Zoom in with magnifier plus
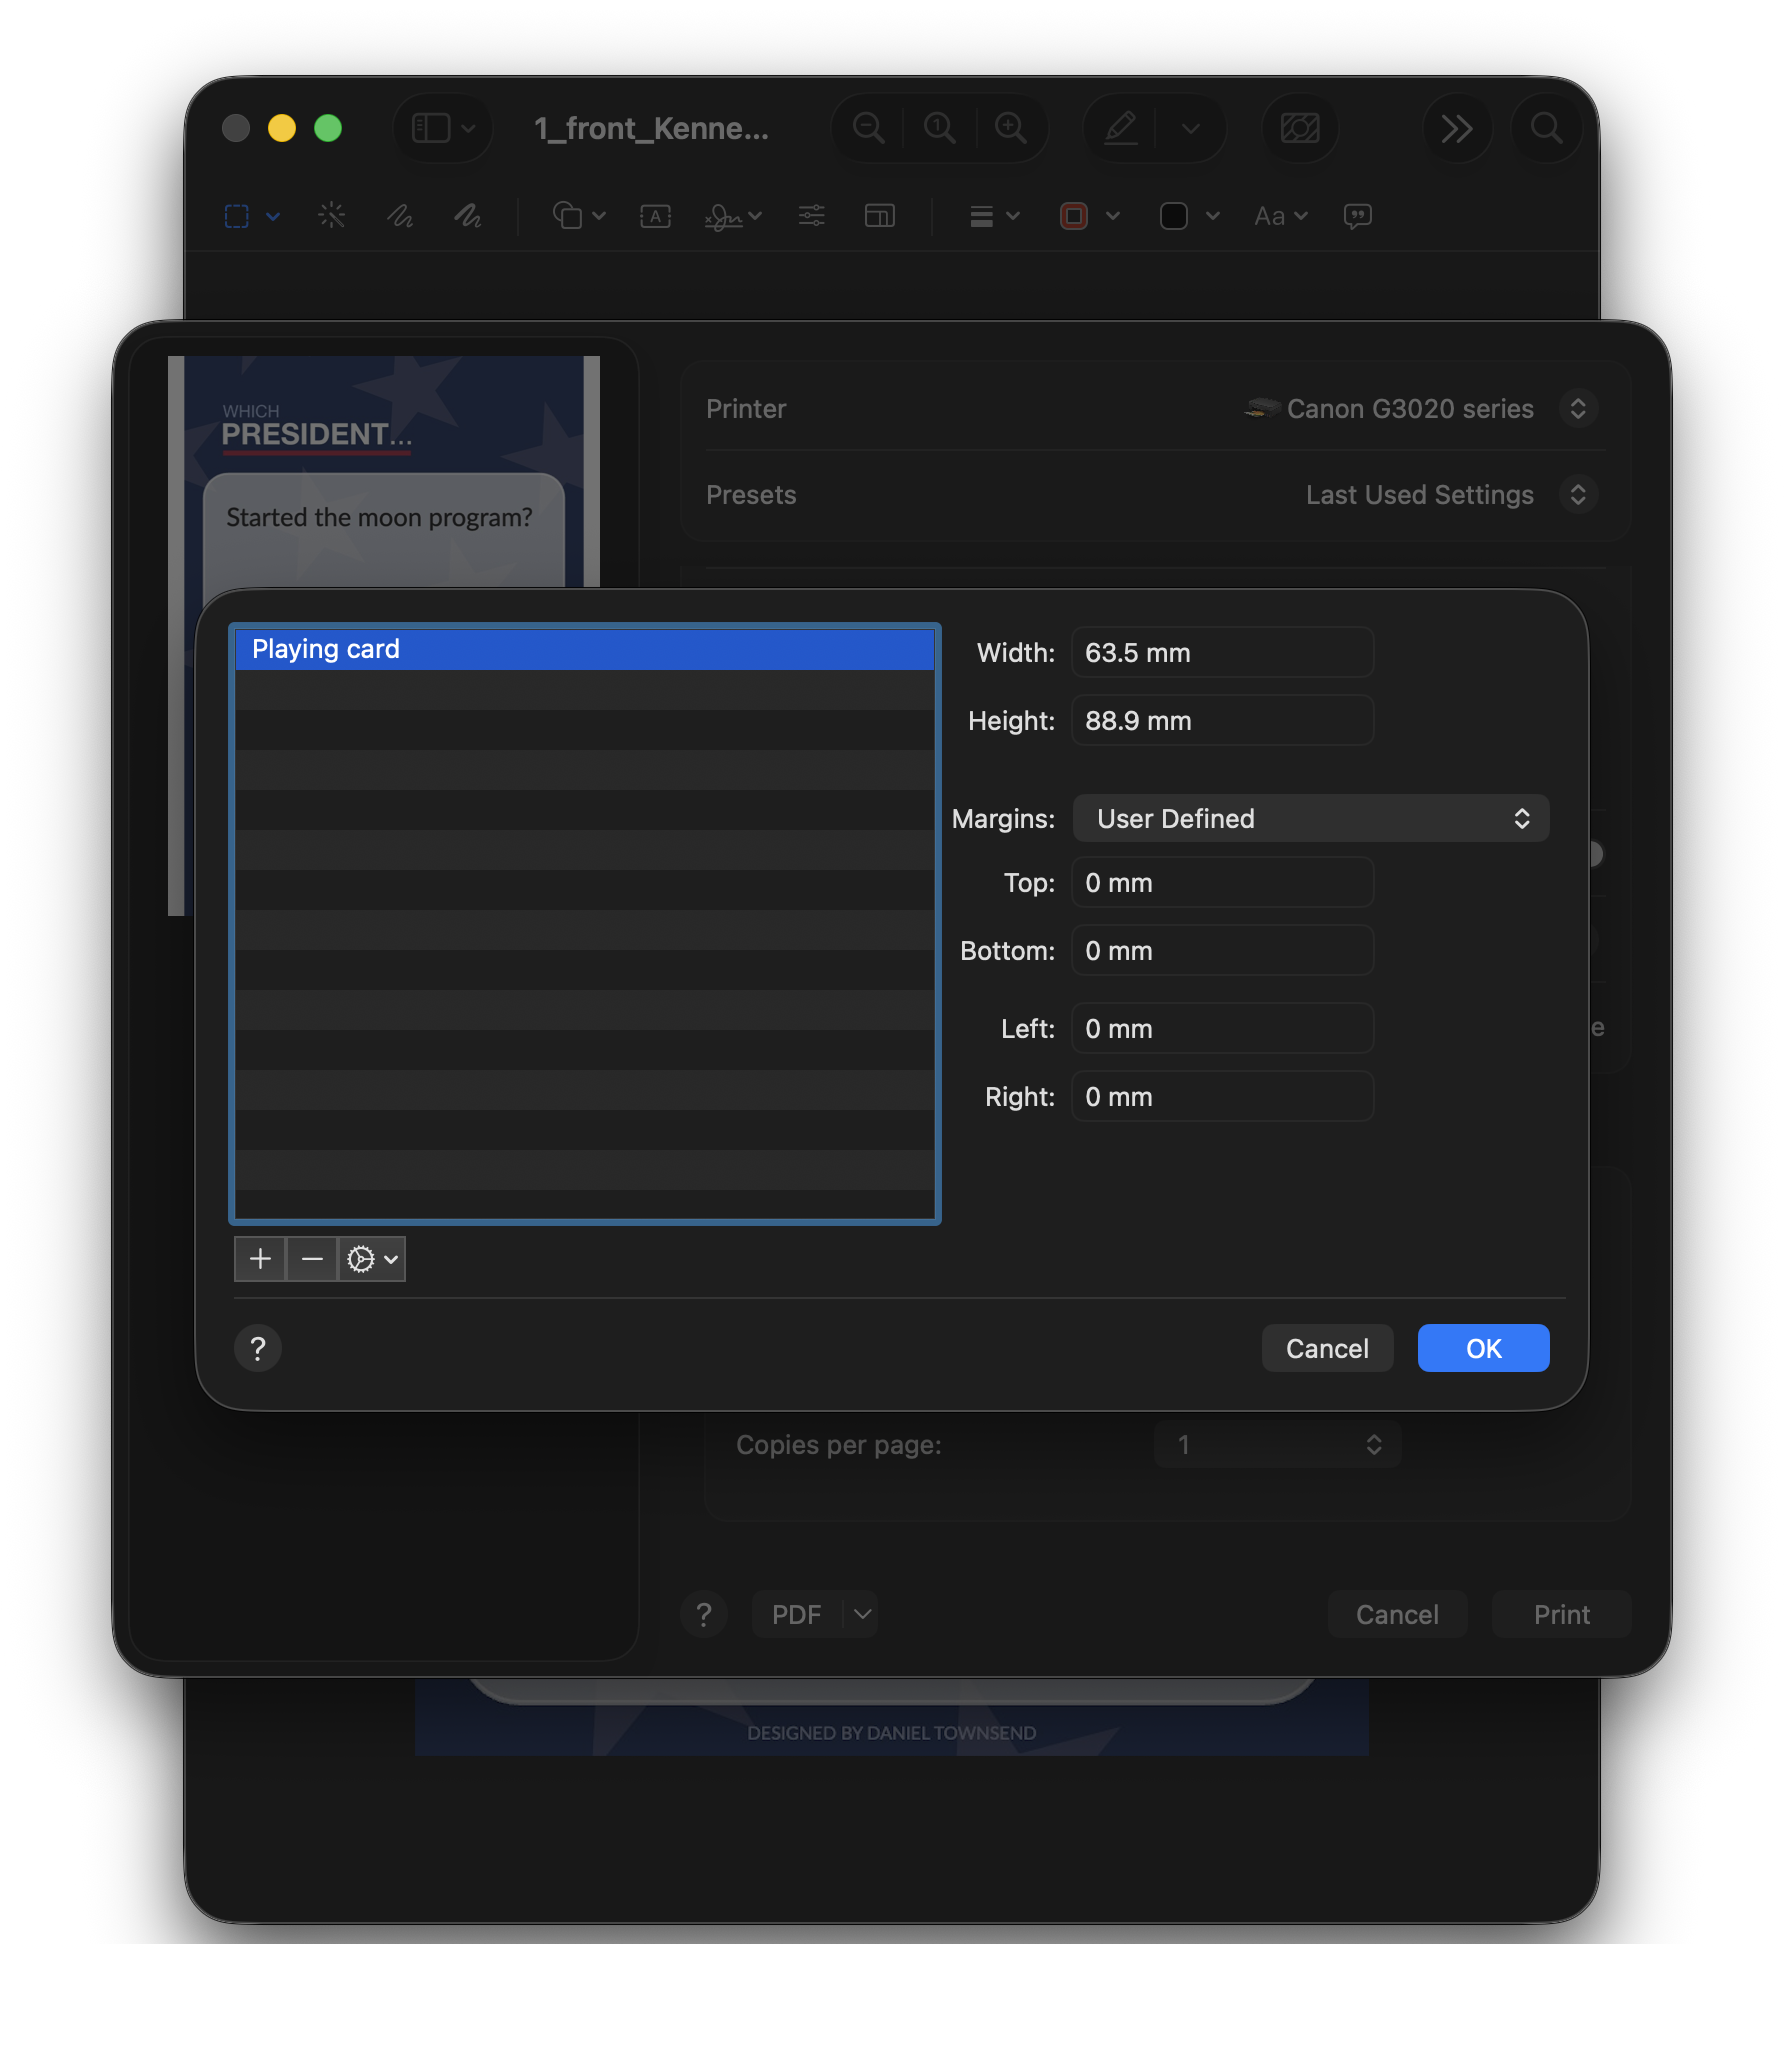1784x2072 pixels. (x=1011, y=128)
